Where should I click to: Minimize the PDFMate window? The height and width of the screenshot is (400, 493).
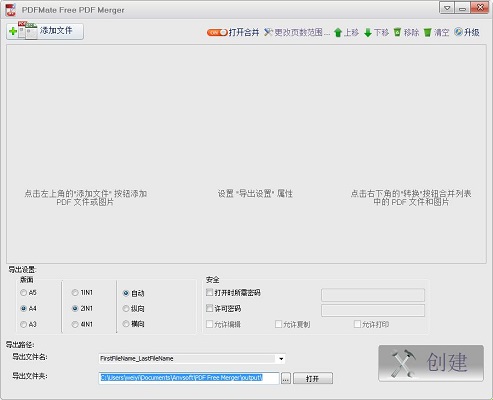pyautogui.click(x=462, y=8)
